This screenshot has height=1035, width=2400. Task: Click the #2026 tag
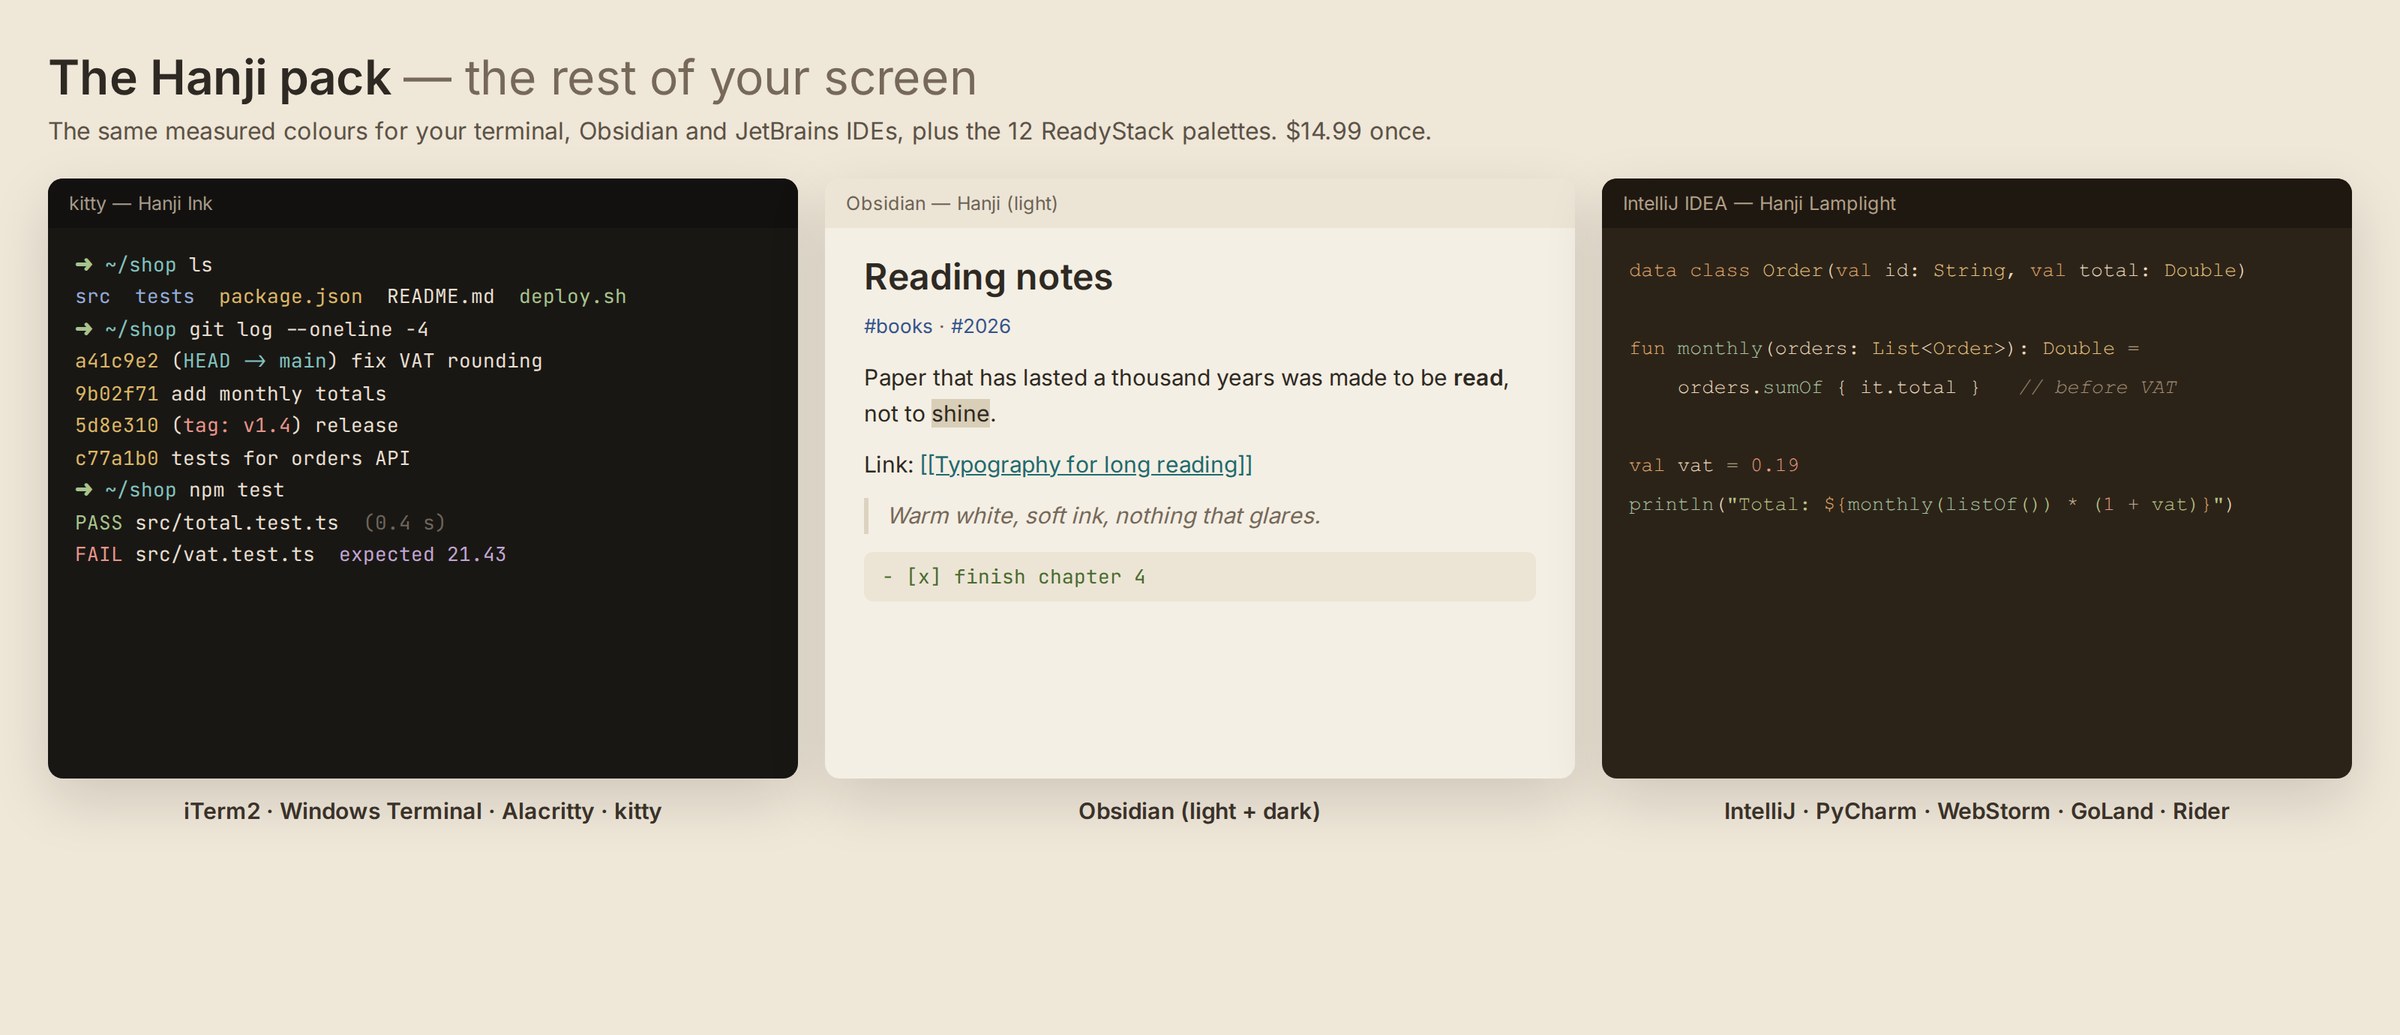(981, 326)
